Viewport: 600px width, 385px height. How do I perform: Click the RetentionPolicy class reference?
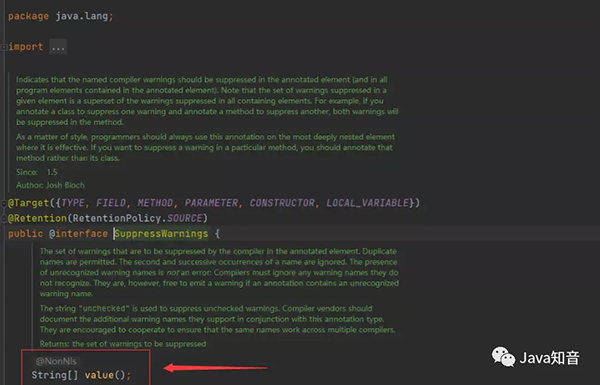click(x=117, y=218)
